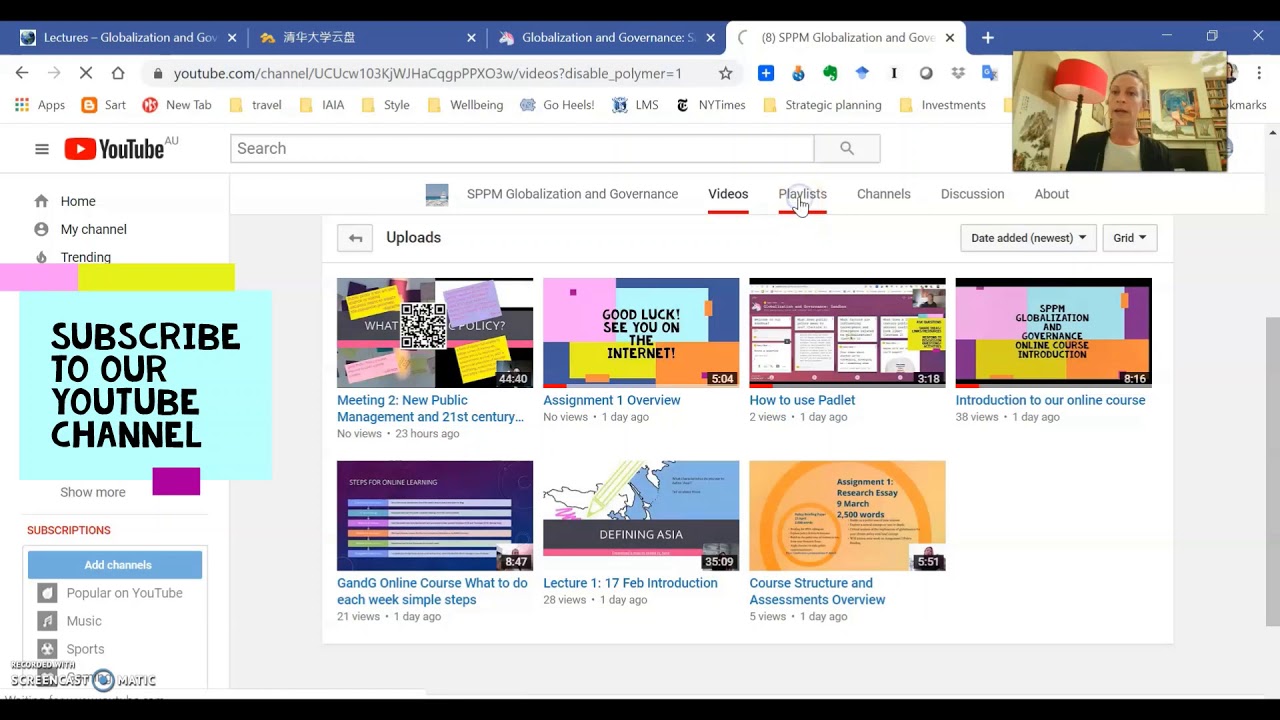Image resolution: width=1280 pixels, height=720 pixels.
Task: Click the blue plus extension icon
Action: click(766, 73)
